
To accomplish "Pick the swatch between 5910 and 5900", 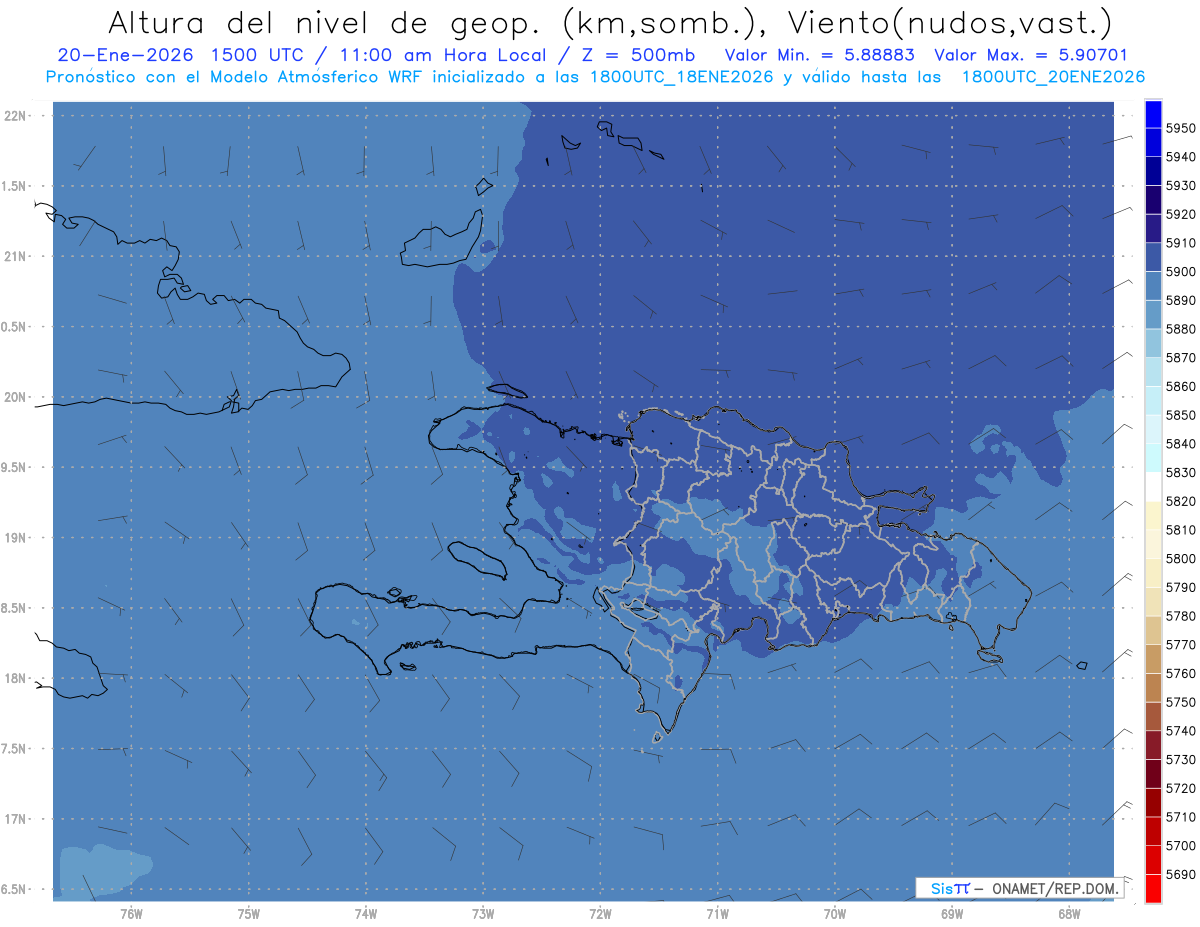I will [x=1153, y=257].
